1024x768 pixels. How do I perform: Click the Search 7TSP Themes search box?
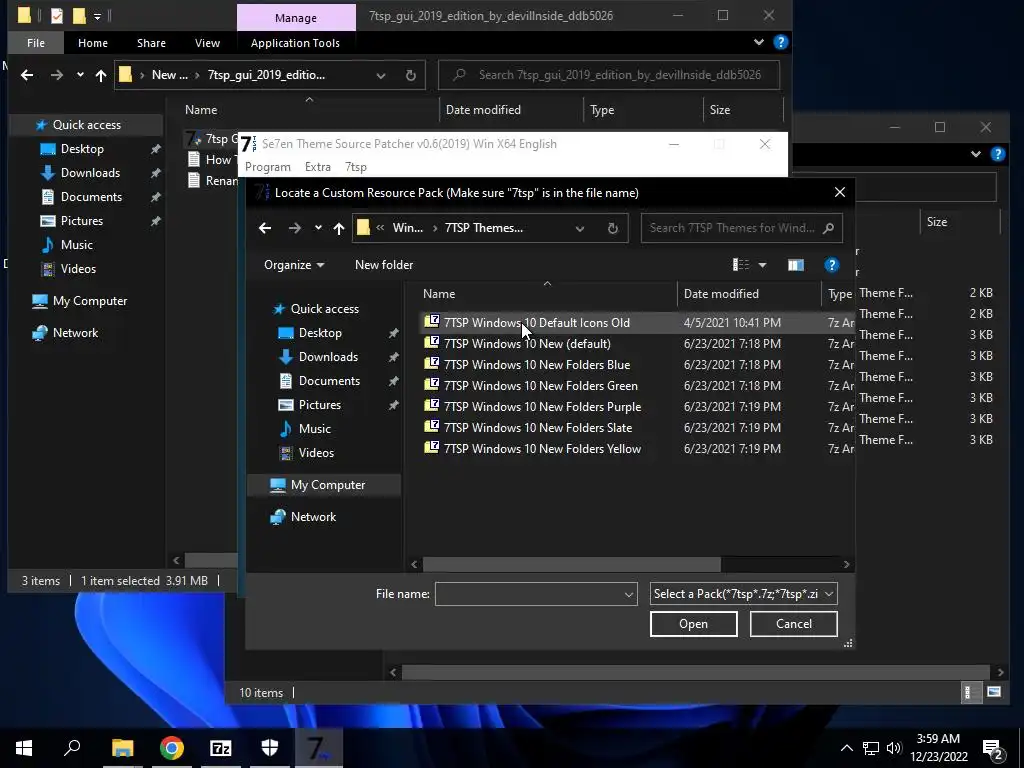click(731, 228)
